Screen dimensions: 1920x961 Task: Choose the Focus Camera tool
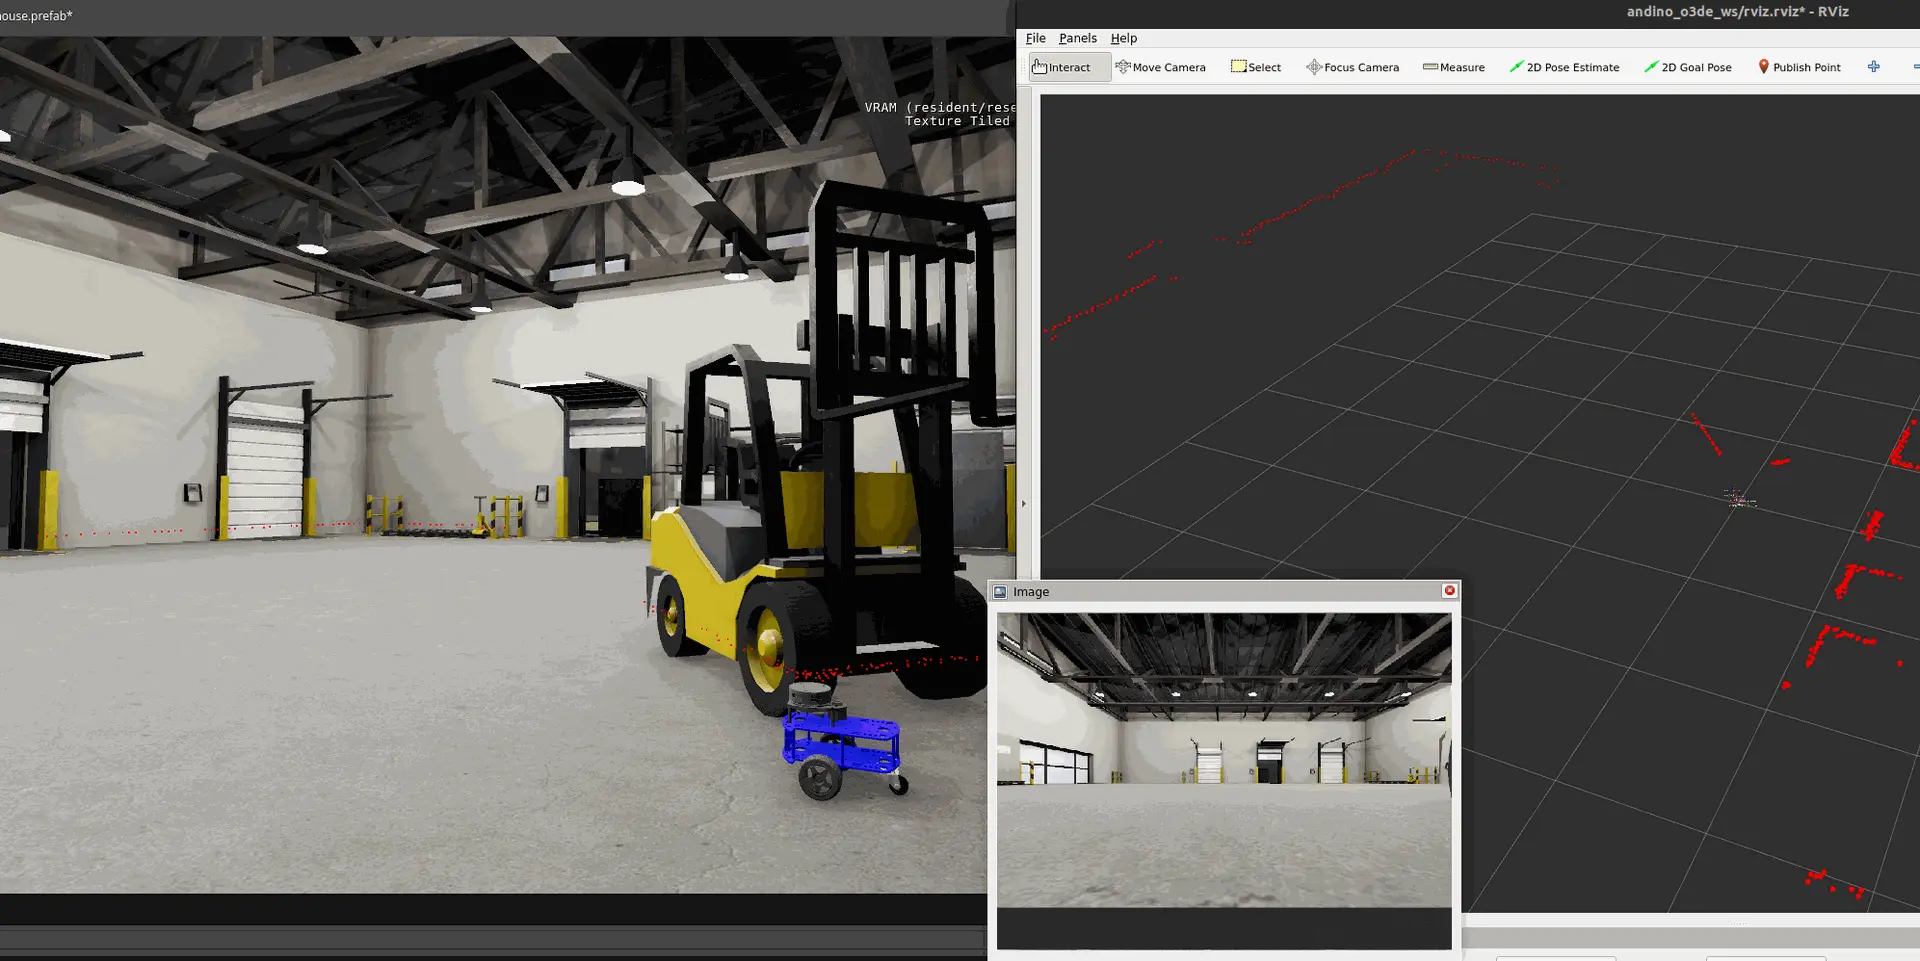(1352, 67)
